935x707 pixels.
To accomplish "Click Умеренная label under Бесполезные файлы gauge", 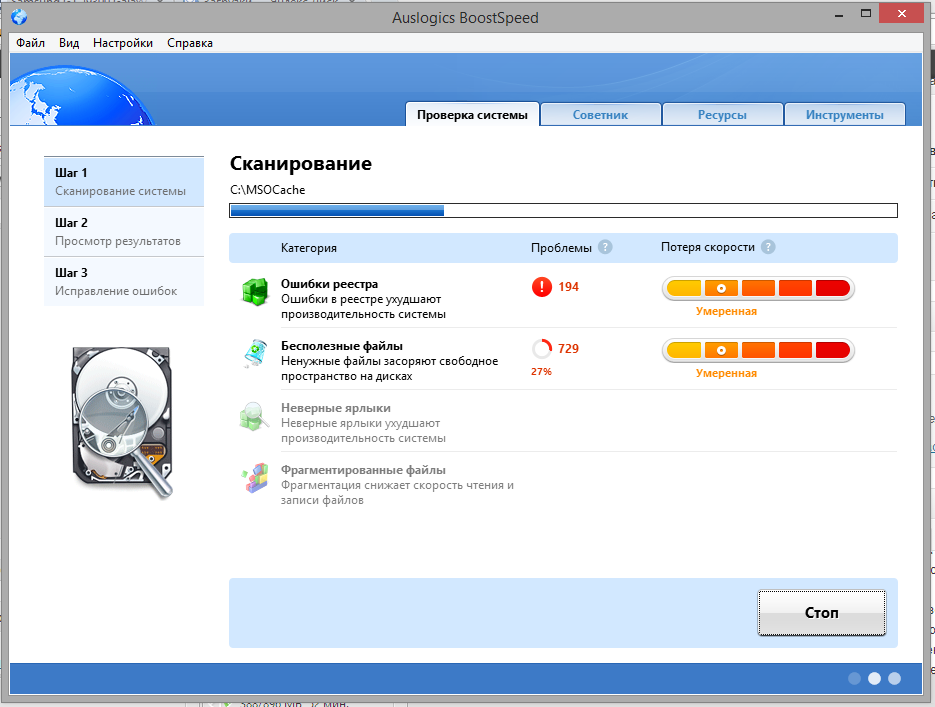I will click(726, 373).
